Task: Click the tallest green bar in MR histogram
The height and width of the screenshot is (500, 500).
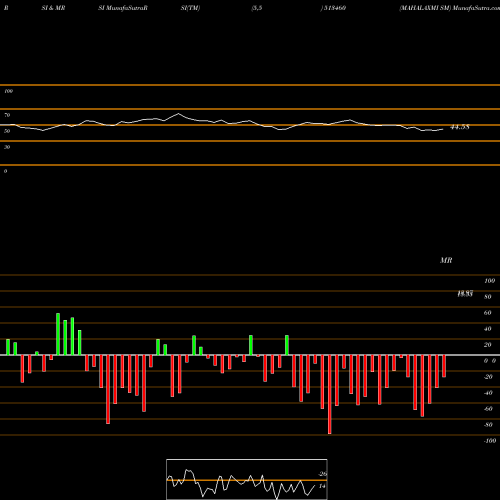Action: coord(58,334)
